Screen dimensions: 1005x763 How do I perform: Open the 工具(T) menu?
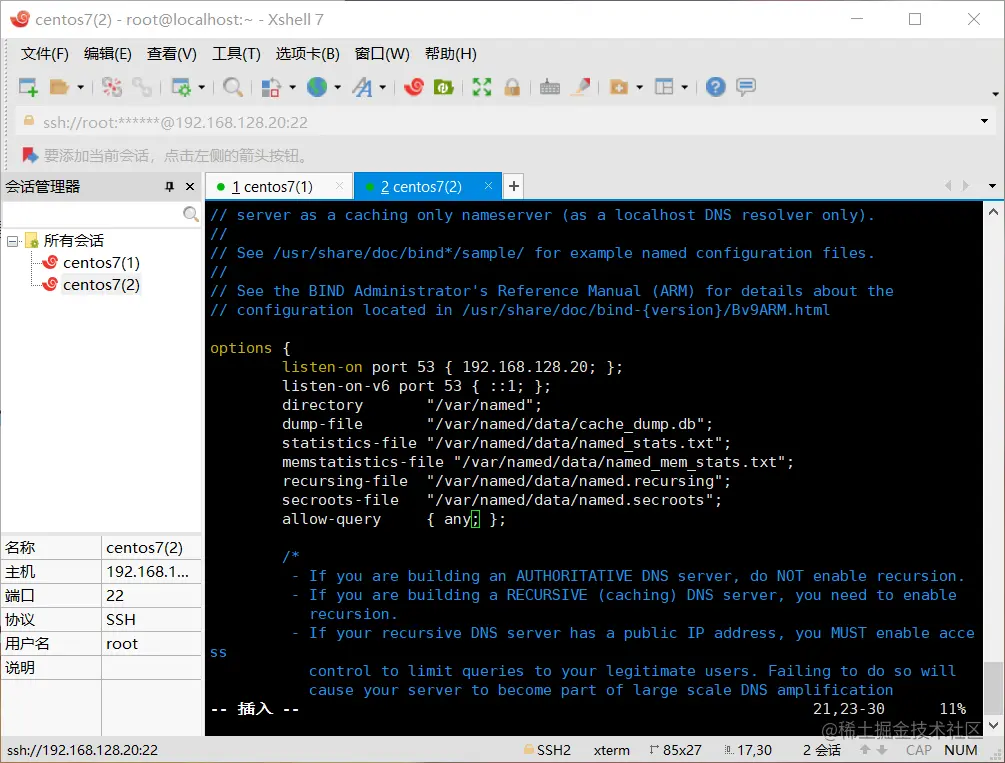(237, 54)
